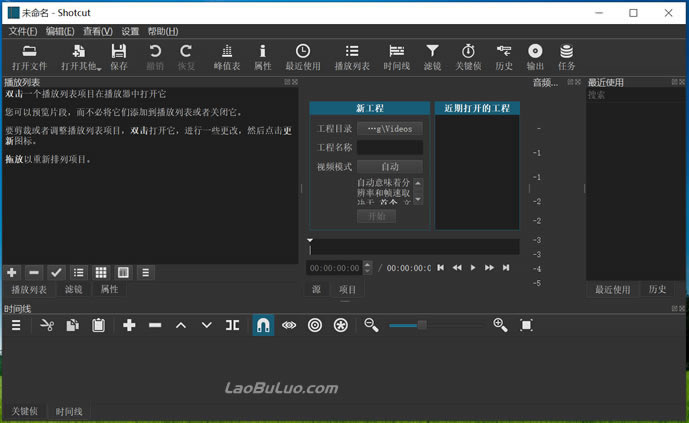Switch playlist to tiles grid view
The height and width of the screenshot is (423, 689).
(101, 272)
